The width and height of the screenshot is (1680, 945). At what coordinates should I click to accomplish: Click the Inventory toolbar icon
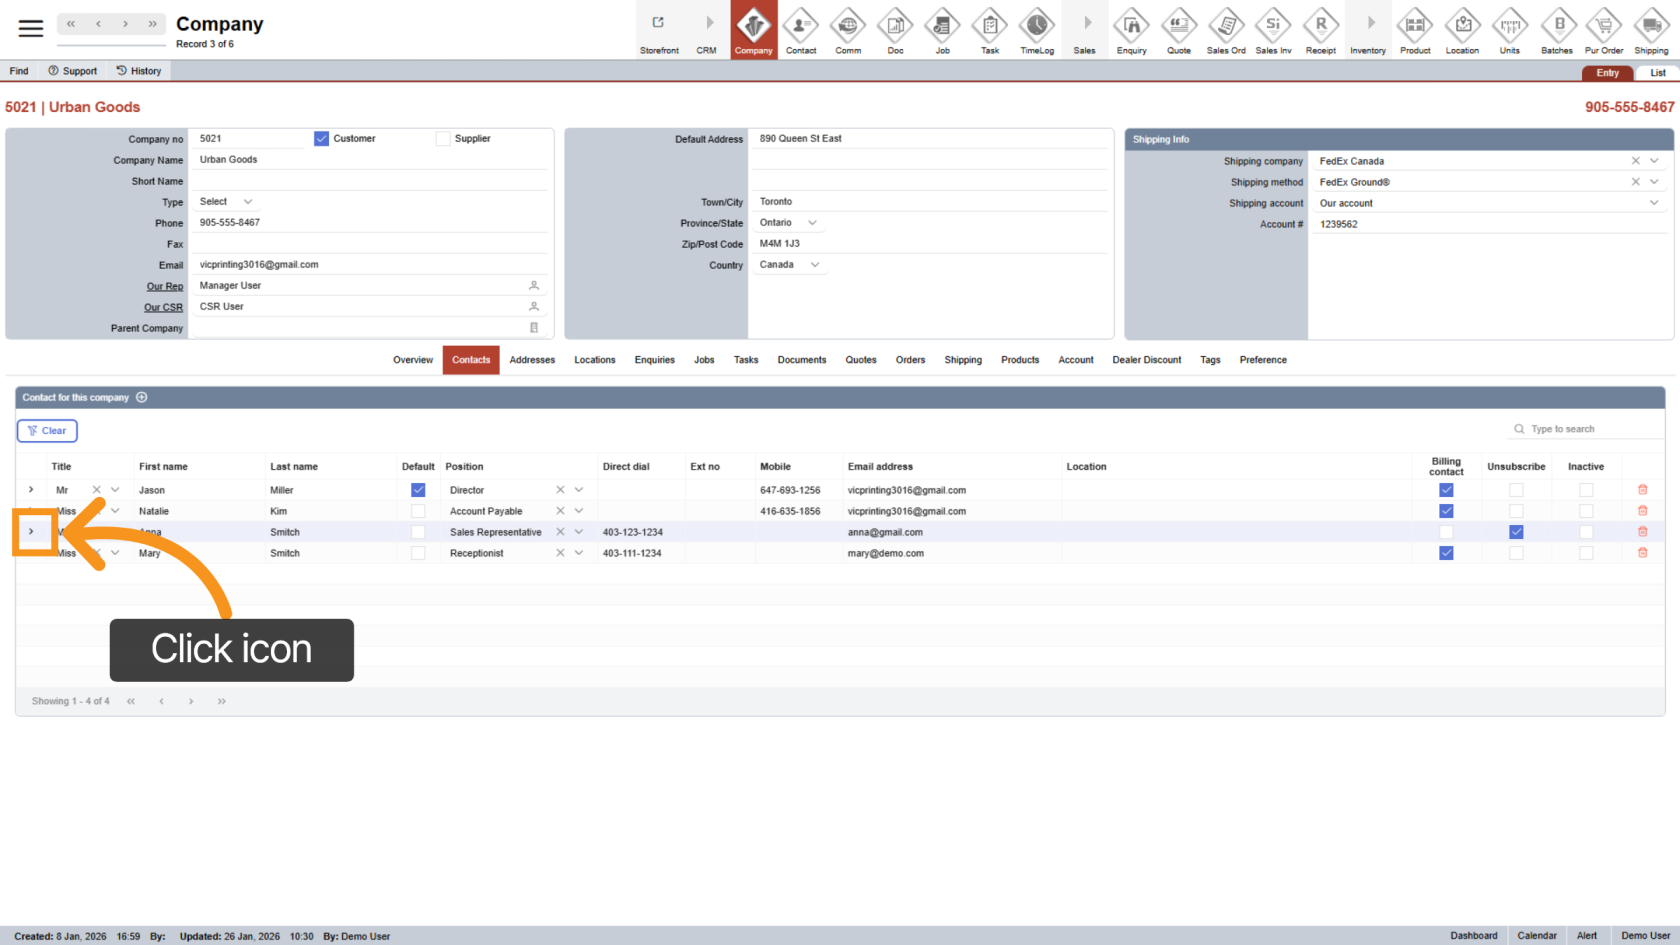point(1367,30)
